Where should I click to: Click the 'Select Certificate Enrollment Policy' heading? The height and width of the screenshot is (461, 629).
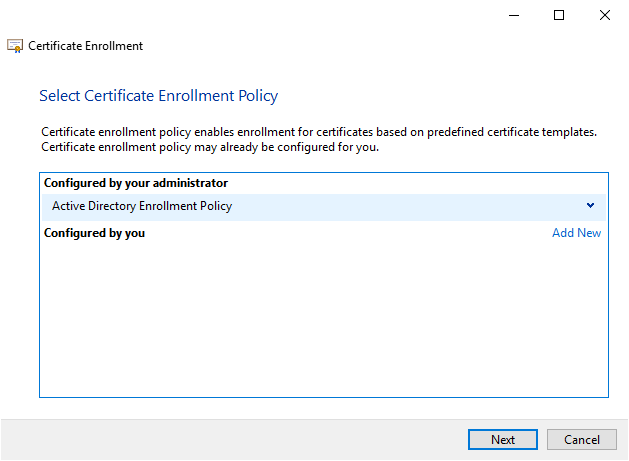point(158,96)
